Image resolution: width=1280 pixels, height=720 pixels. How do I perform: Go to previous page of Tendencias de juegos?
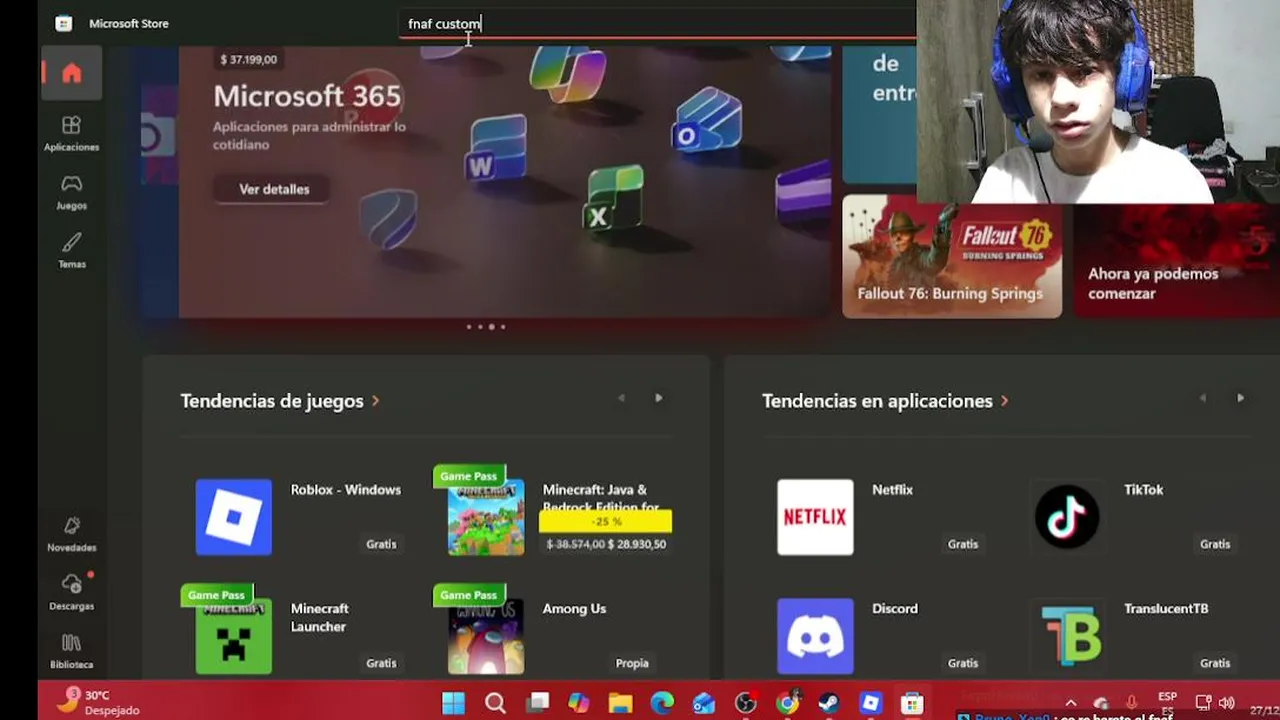pos(621,398)
